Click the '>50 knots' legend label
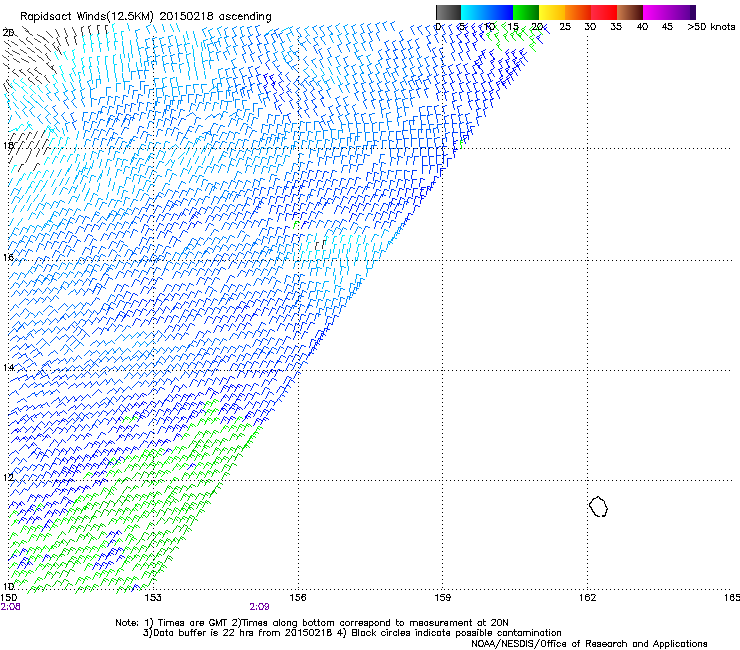Screen dimensions: 740x650 (711, 27)
